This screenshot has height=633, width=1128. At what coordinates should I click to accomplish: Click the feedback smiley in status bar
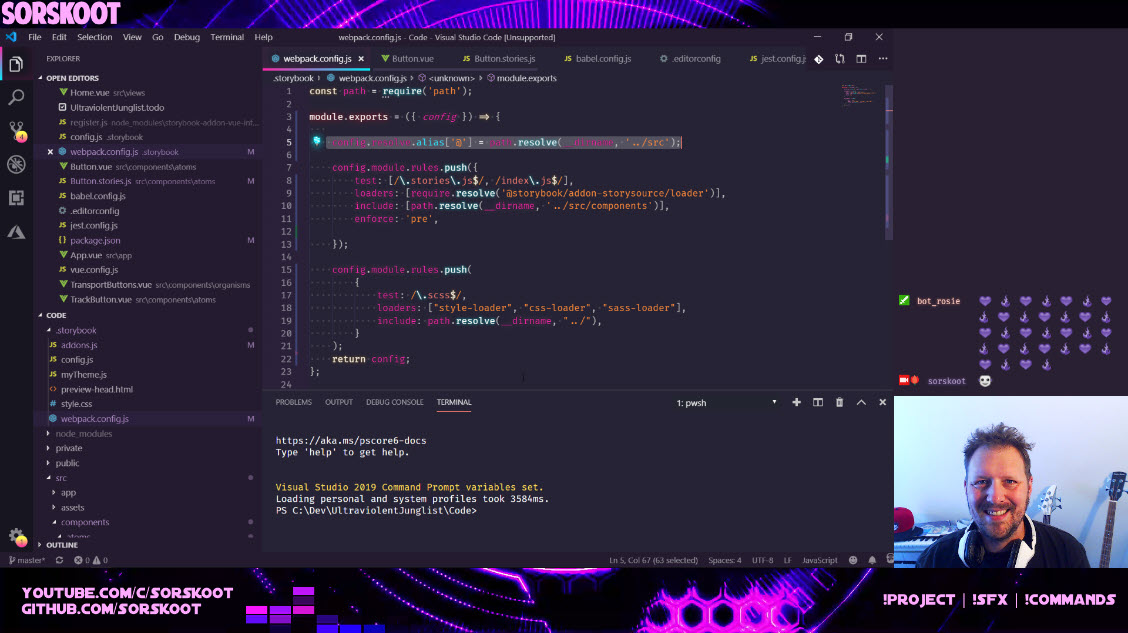(x=853, y=560)
